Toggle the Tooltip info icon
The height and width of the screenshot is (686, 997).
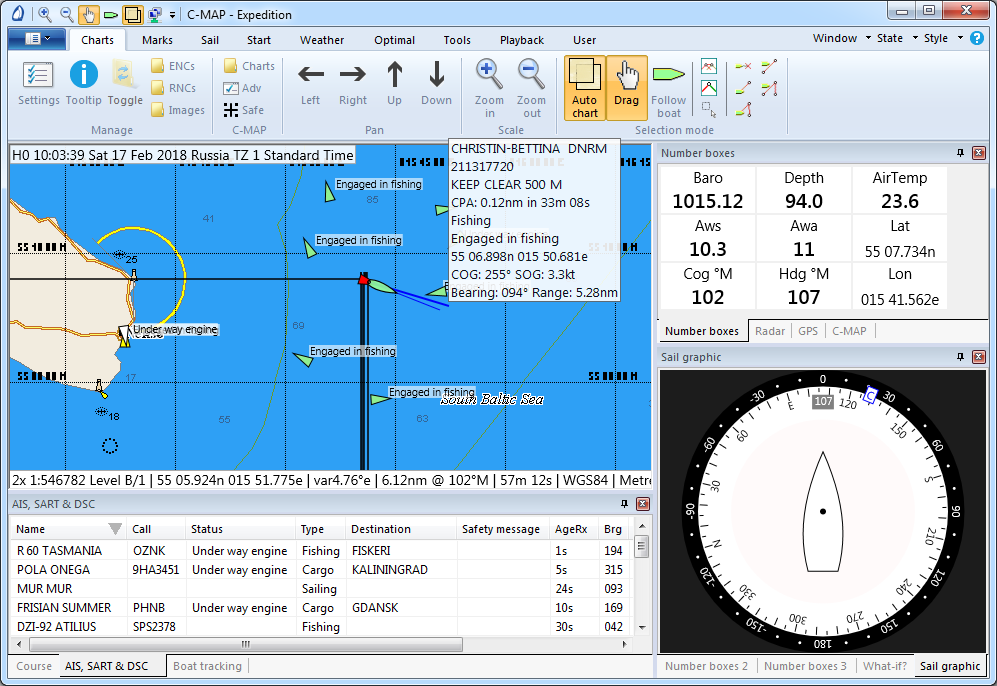pyautogui.click(x=83, y=83)
